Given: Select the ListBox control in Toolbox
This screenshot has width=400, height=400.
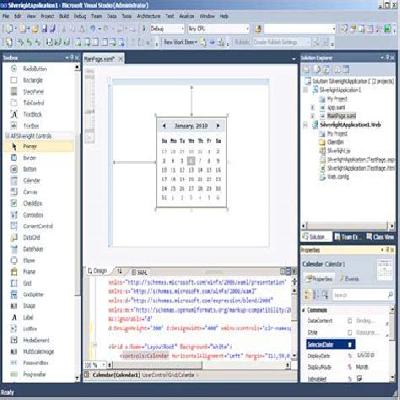Looking at the screenshot, I should pyautogui.click(x=30, y=328).
